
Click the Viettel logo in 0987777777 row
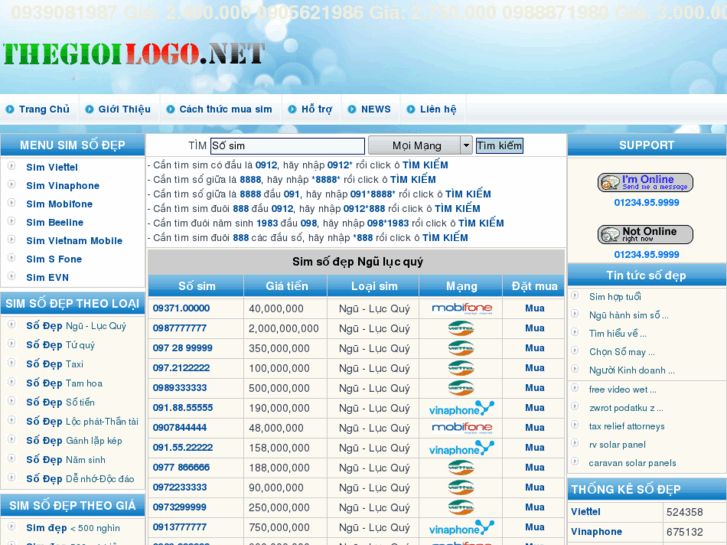461,328
